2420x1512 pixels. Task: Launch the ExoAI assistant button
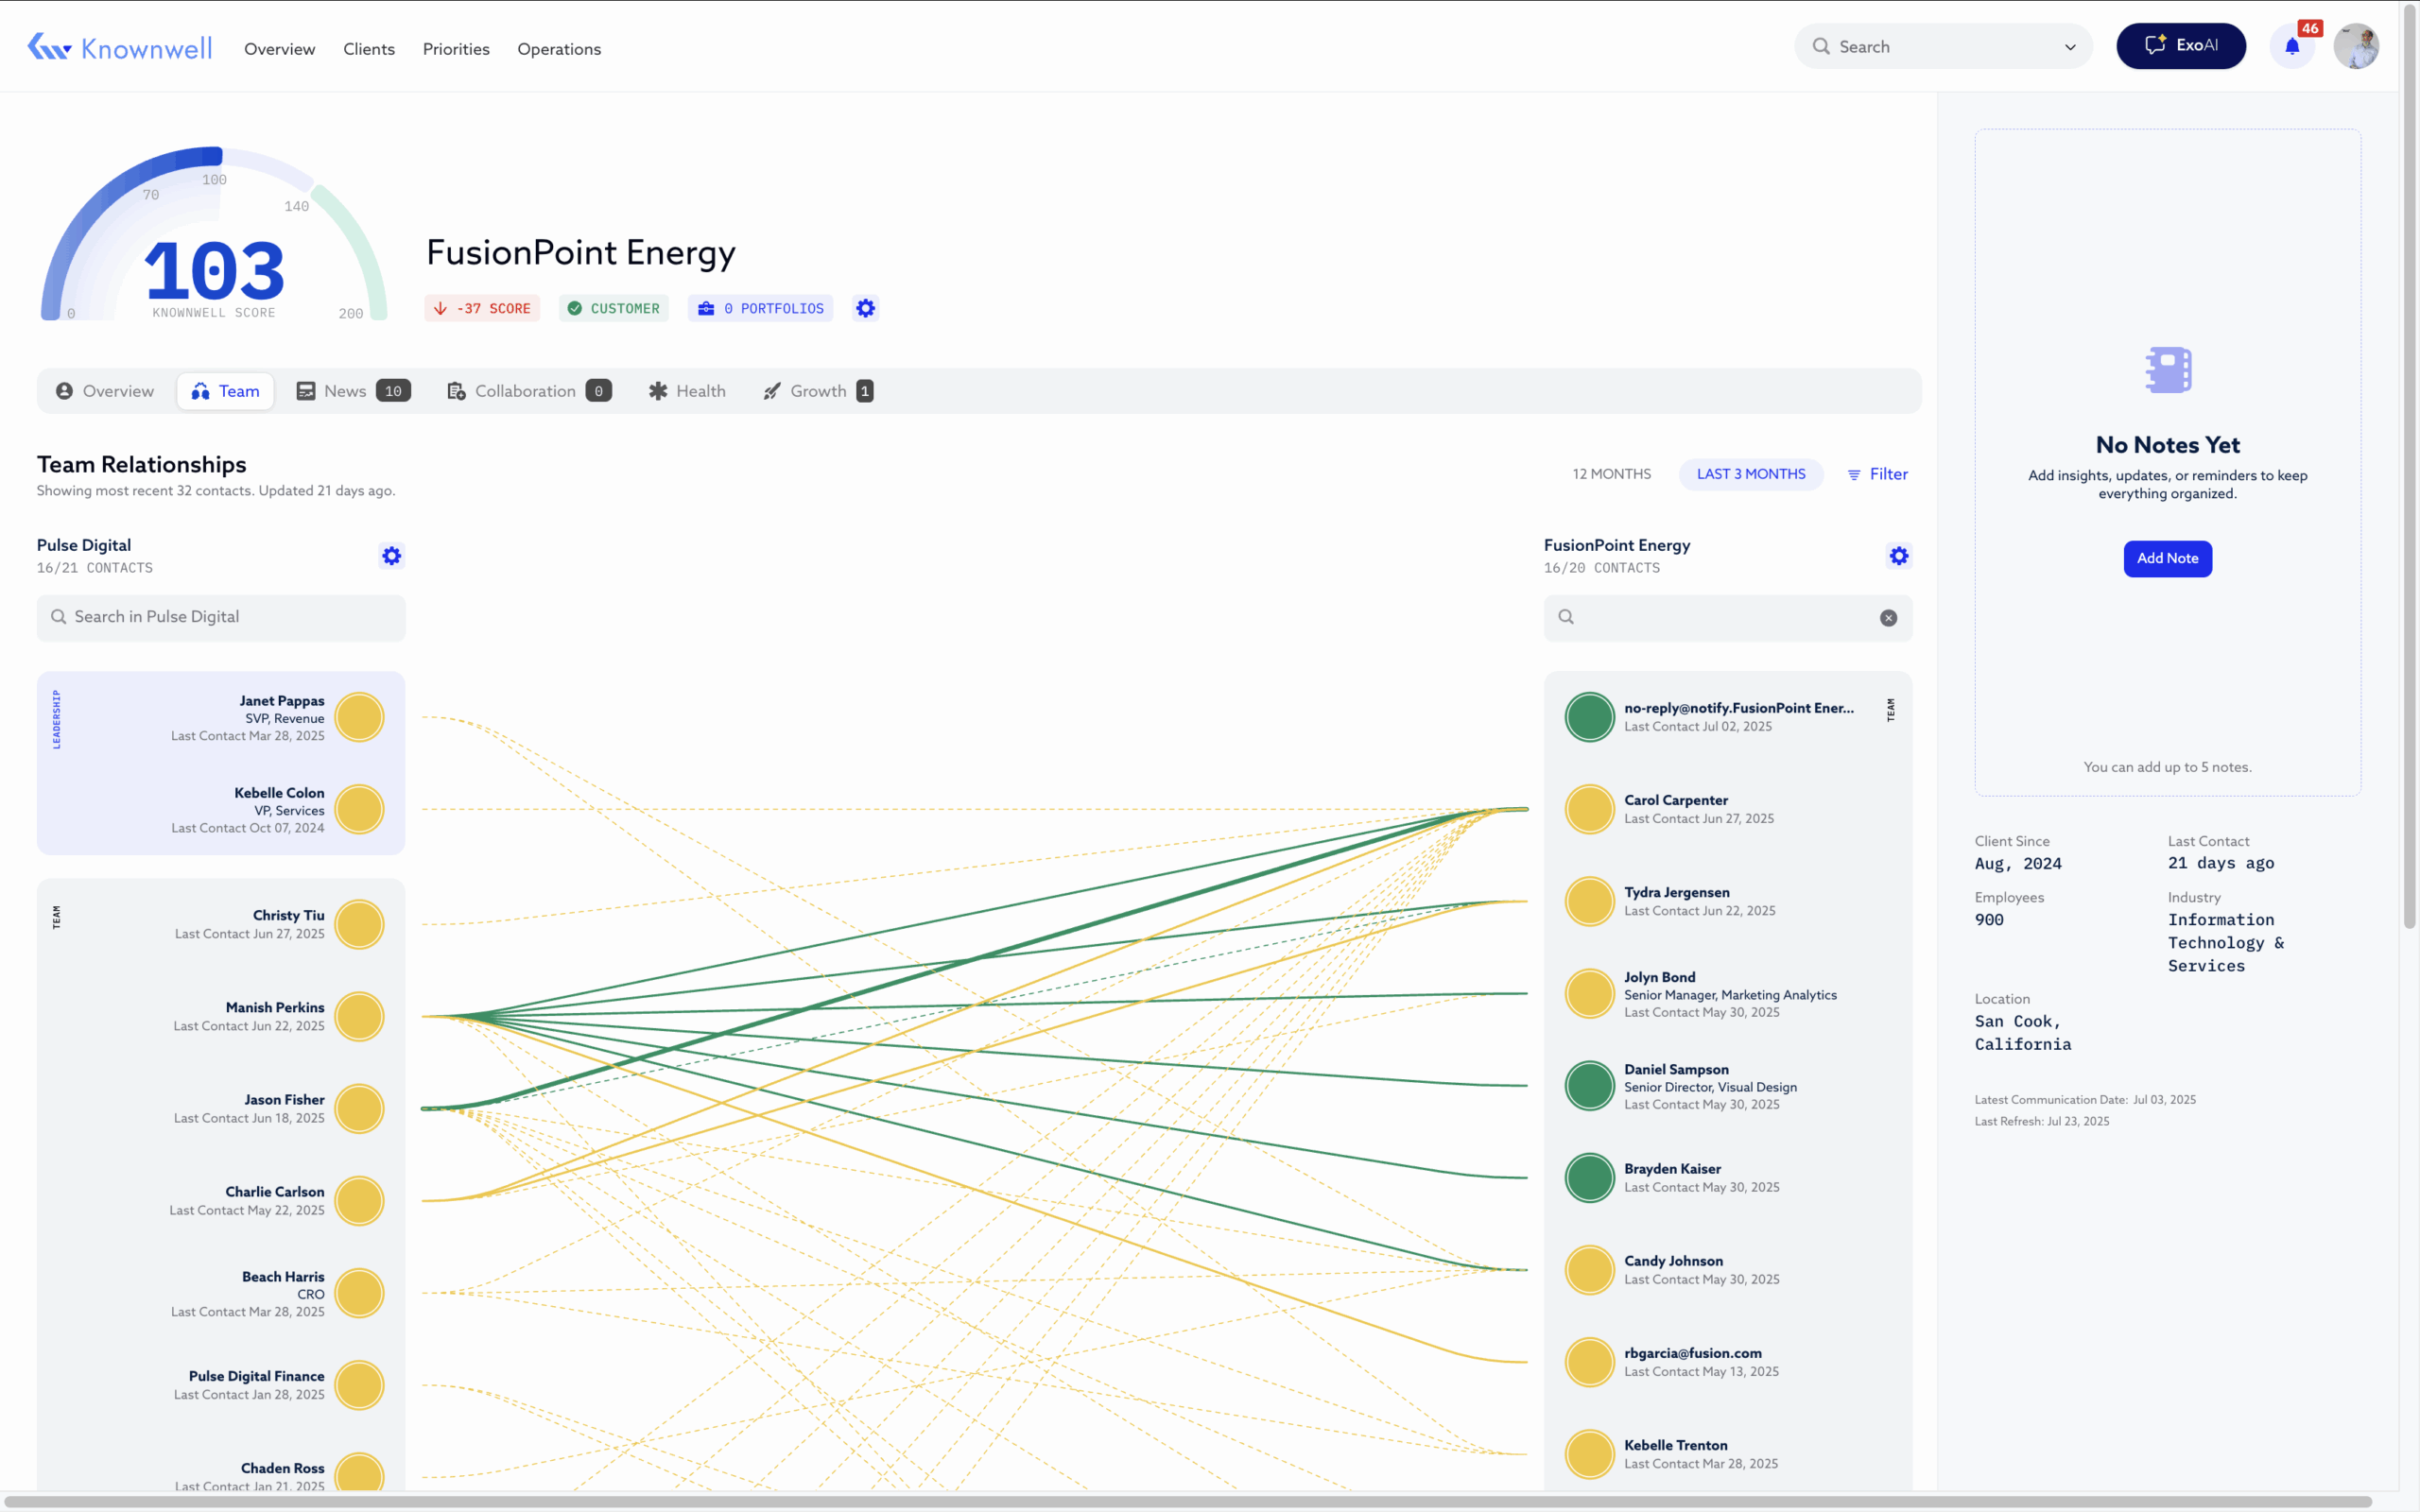click(x=2181, y=46)
